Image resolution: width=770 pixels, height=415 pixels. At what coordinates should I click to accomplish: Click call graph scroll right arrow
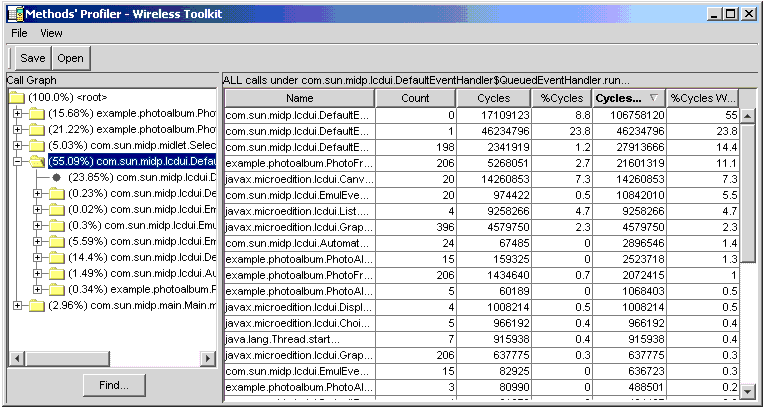click(208, 359)
